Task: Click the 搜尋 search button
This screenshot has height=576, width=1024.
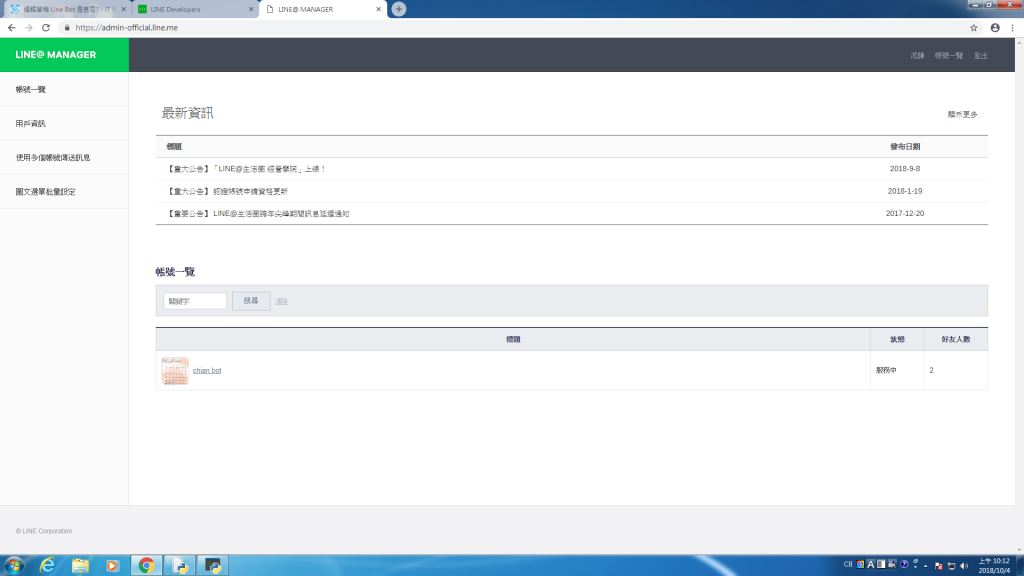Action: [x=251, y=301]
